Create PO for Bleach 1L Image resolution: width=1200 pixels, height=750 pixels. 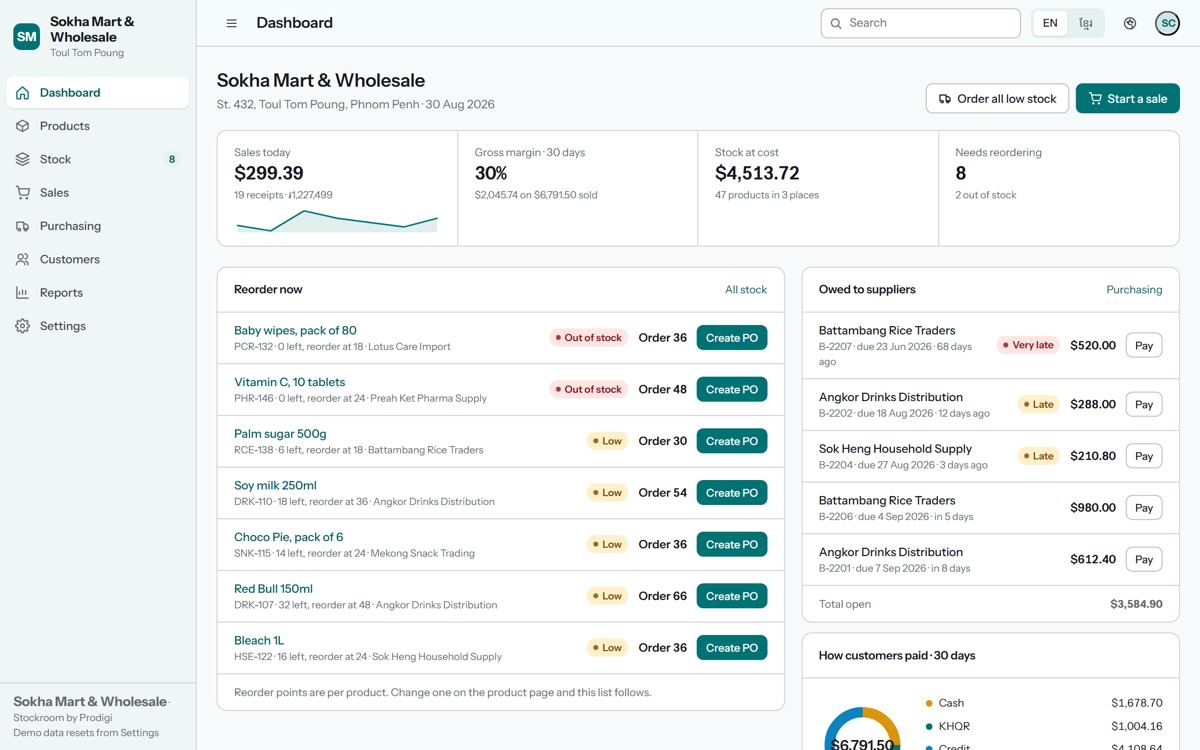[x=732, y=648]
